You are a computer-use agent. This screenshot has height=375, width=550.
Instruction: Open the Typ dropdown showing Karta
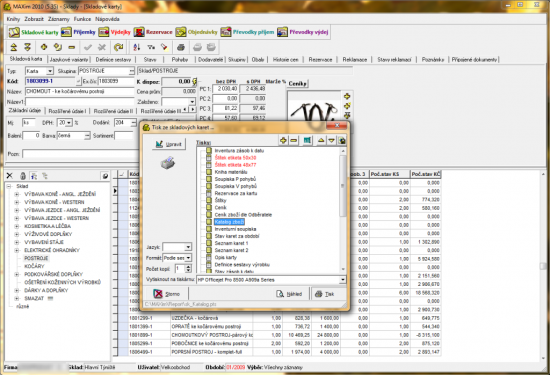[50, 71]
